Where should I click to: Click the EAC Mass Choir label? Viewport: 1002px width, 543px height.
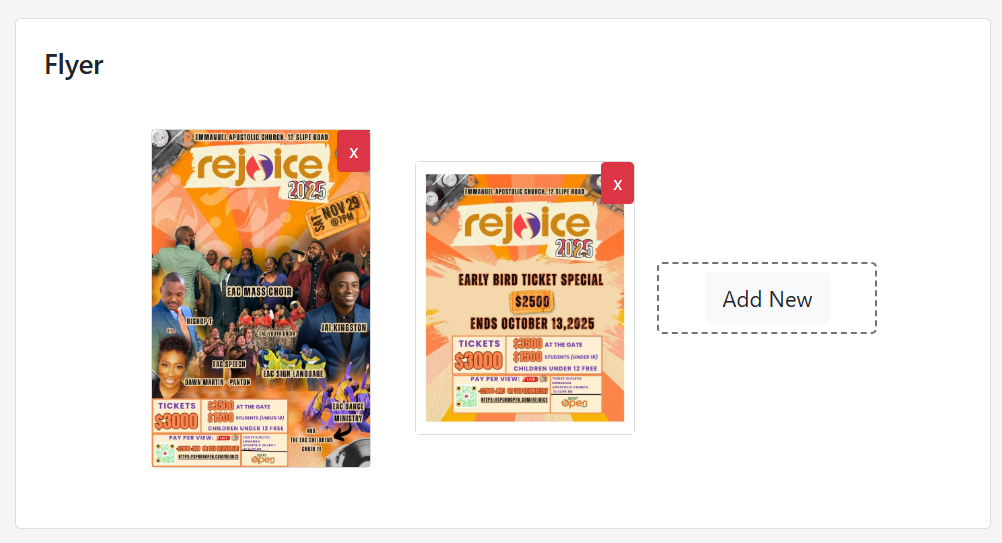pyautogui.click(x=259, y=291)
